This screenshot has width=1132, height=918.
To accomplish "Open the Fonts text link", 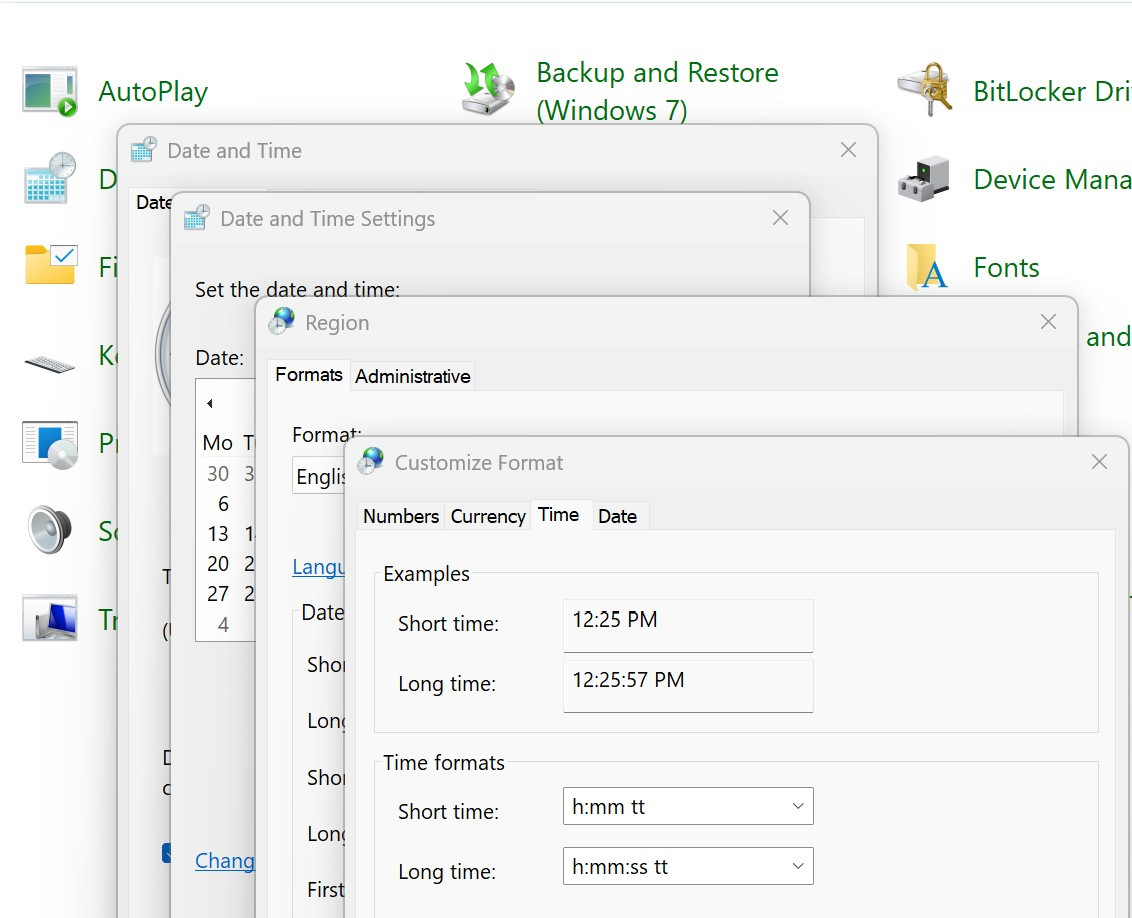I will pyautogui.click(x=1006, y=268).
